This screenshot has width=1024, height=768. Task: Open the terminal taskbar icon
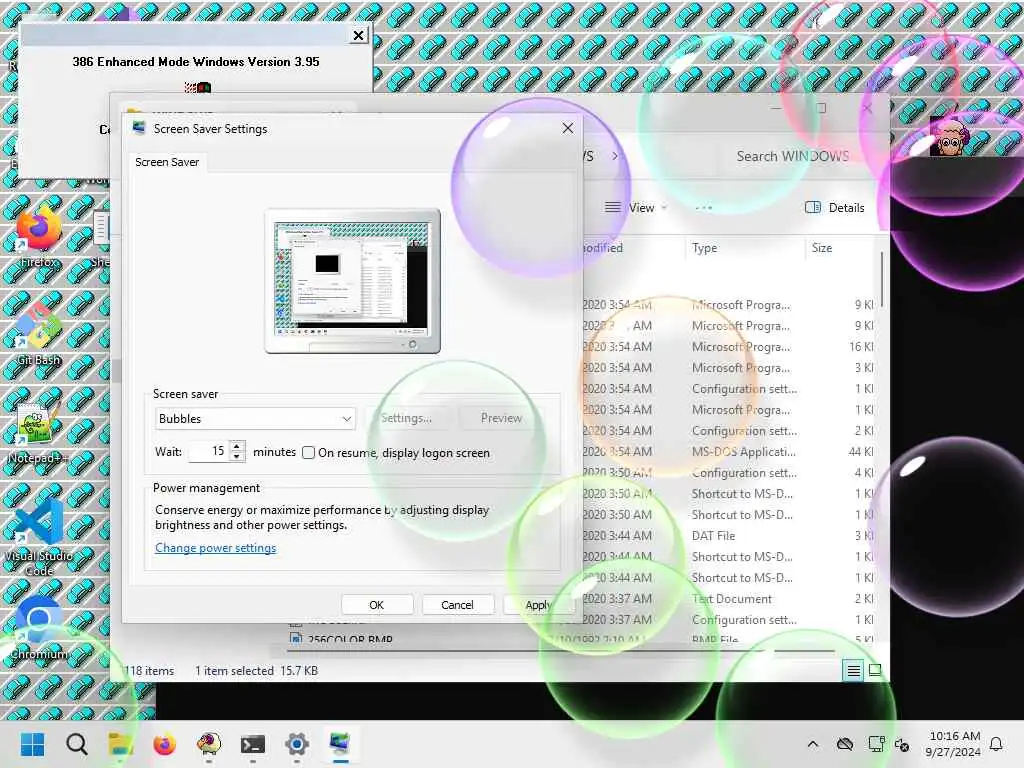pyautogui.click(x=253, y=744)
